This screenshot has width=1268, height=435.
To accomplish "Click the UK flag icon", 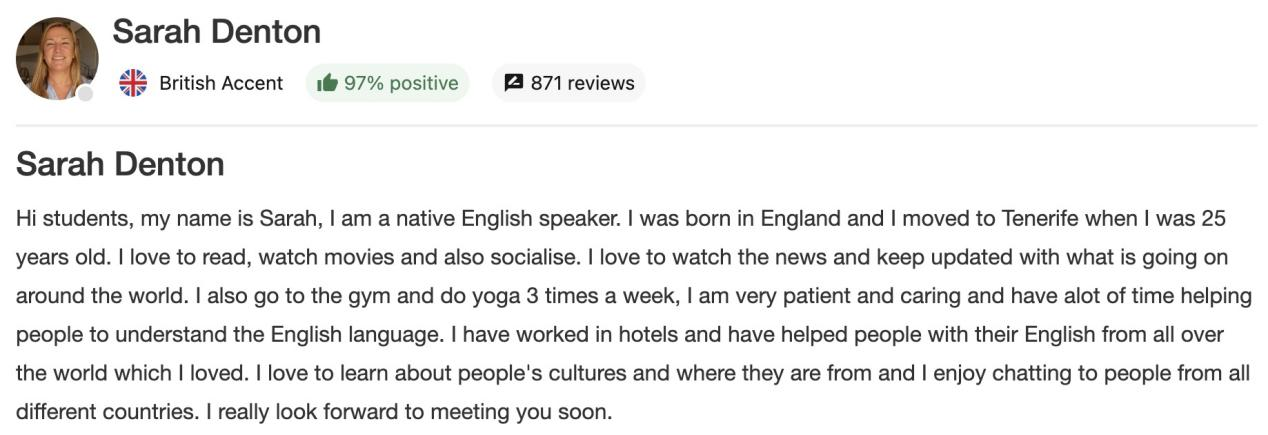I will pyautogui.click(x=133, y=83).
